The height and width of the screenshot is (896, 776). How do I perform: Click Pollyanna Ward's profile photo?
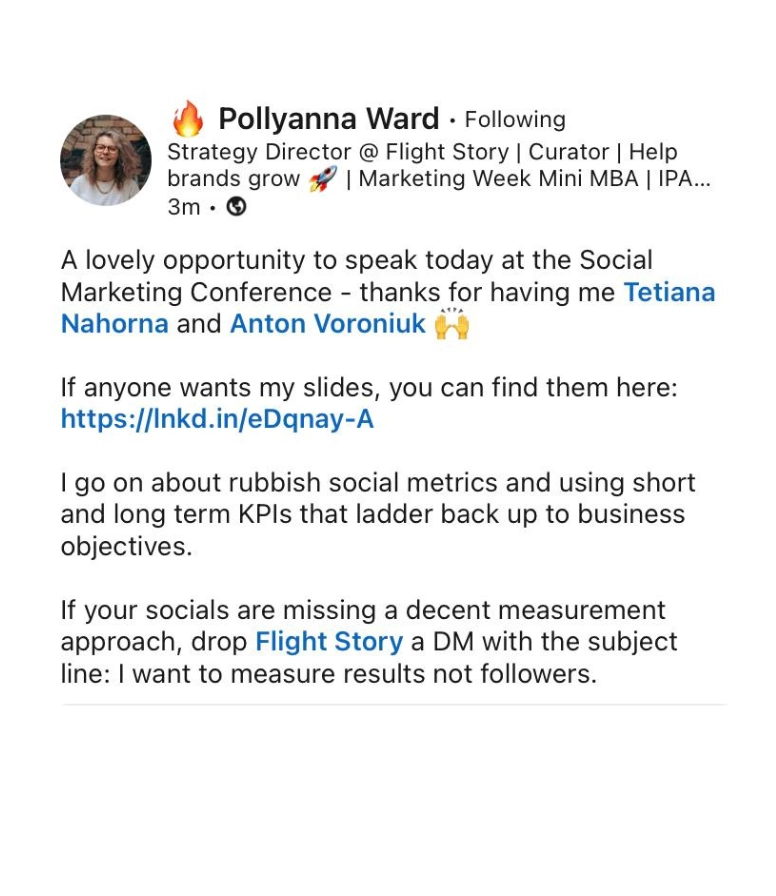pyautogui.click(x=106, y=160)
